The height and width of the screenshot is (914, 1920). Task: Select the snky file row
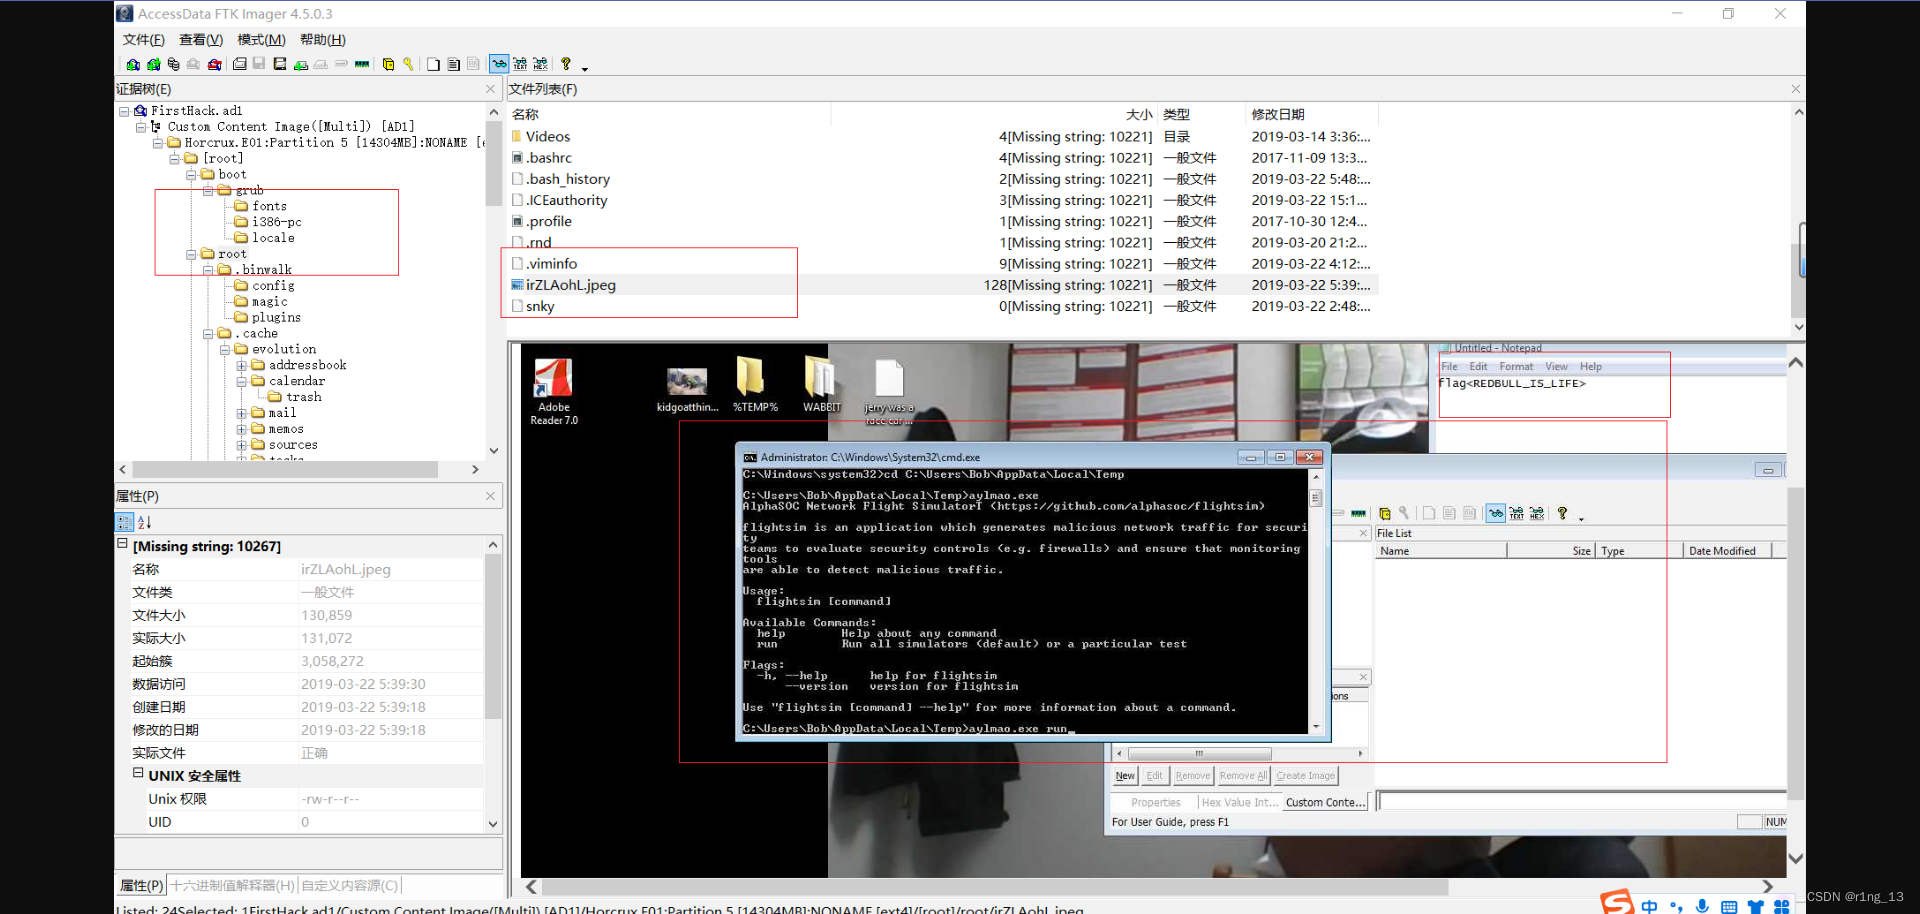(x=943, y=306)
